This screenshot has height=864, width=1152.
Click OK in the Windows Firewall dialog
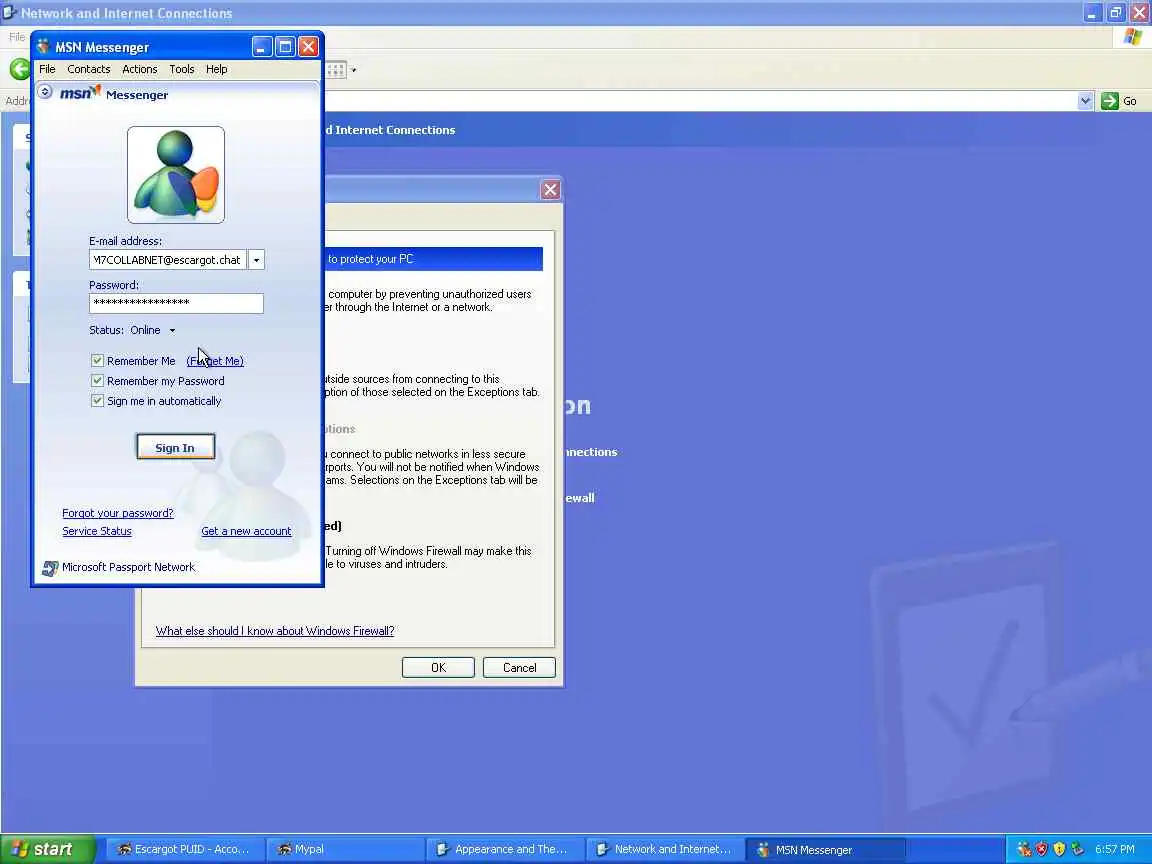pyautogui.click(x=439, y=668)
